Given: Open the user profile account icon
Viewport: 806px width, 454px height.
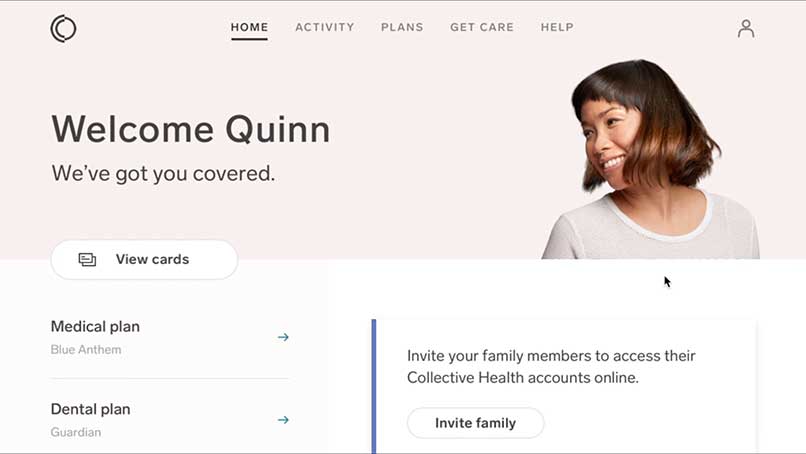Looking at the screenshot, I should coord(745,28).
